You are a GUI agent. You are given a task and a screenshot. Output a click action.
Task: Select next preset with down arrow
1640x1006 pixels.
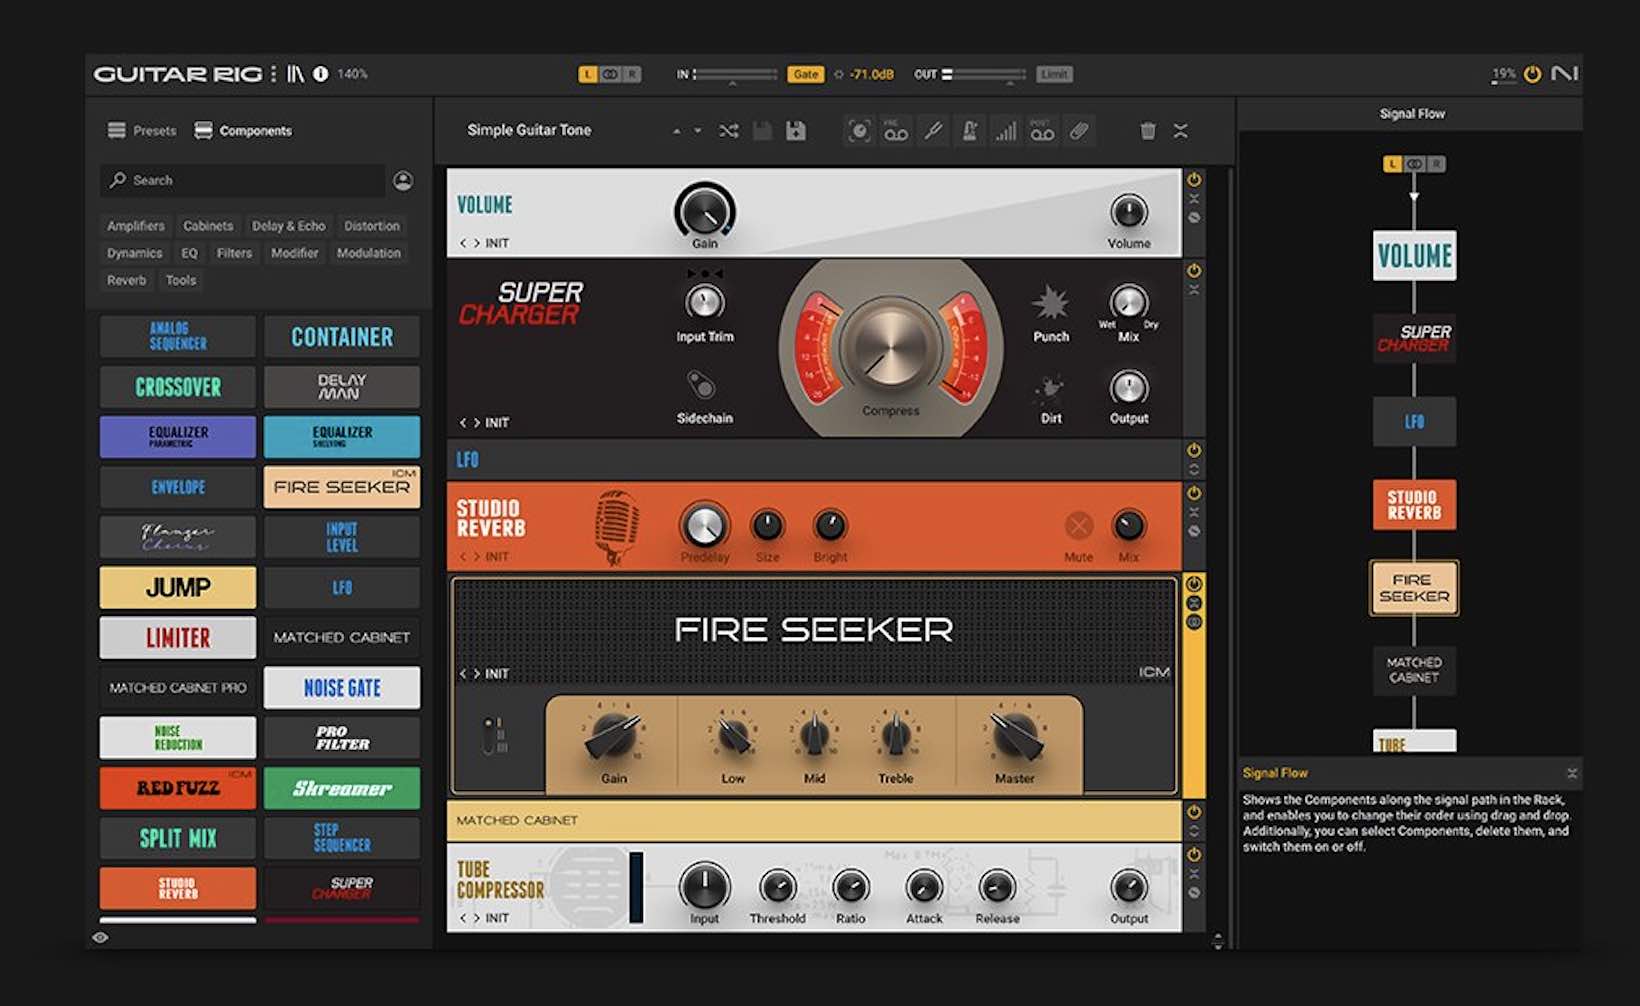tap(698, 131)
